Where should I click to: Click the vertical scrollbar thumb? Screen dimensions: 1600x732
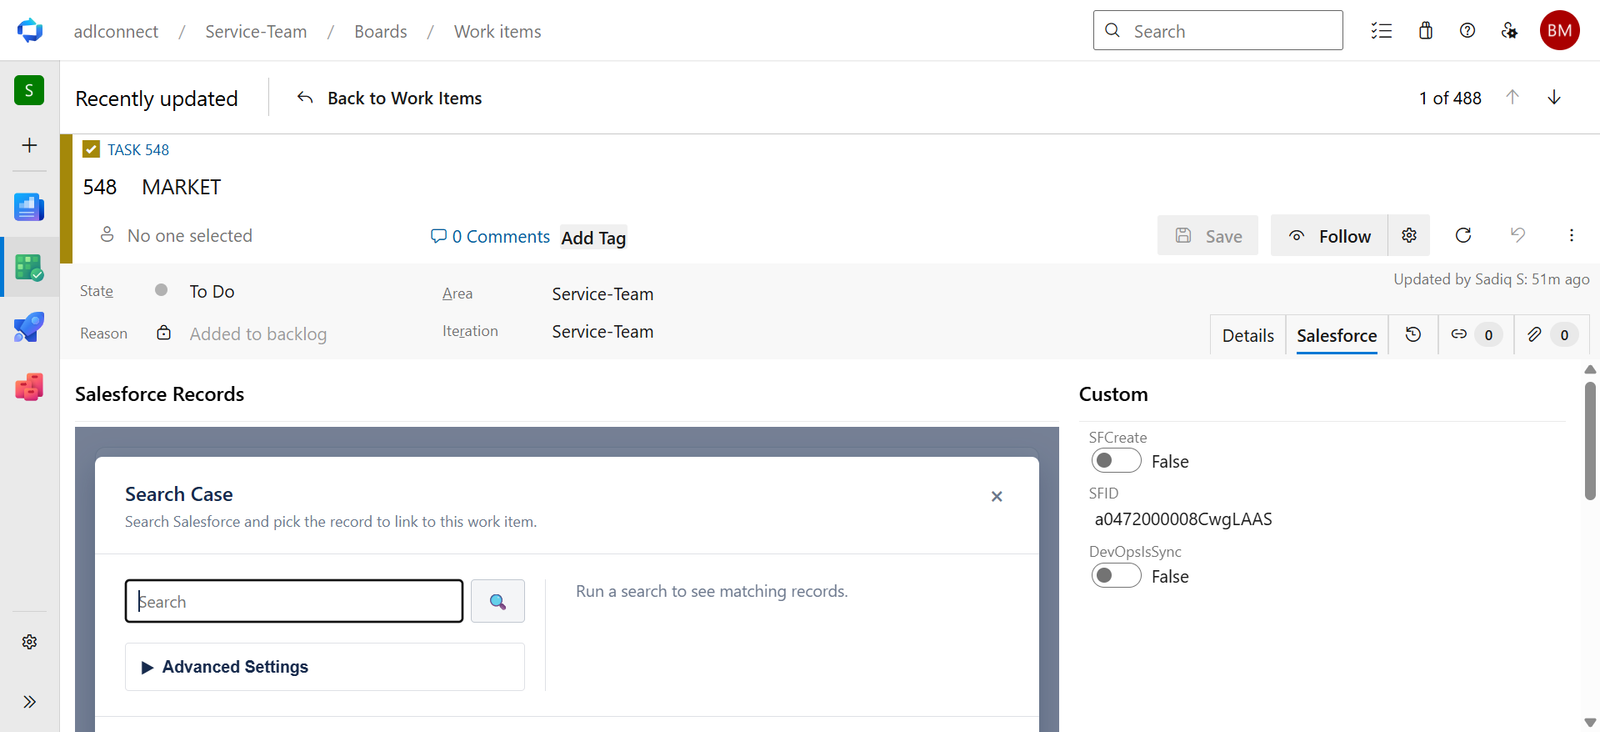point(1590,440)
